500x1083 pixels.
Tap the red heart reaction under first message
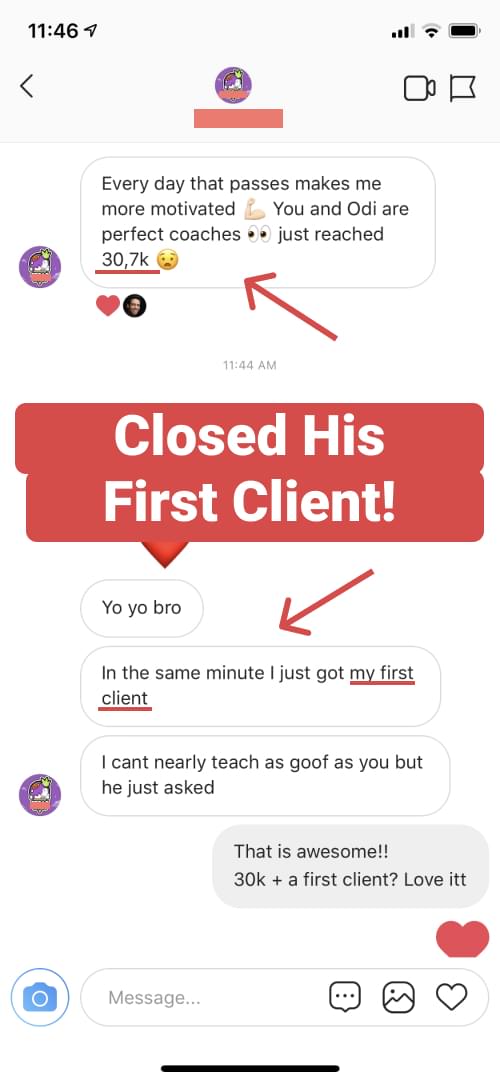107,305
